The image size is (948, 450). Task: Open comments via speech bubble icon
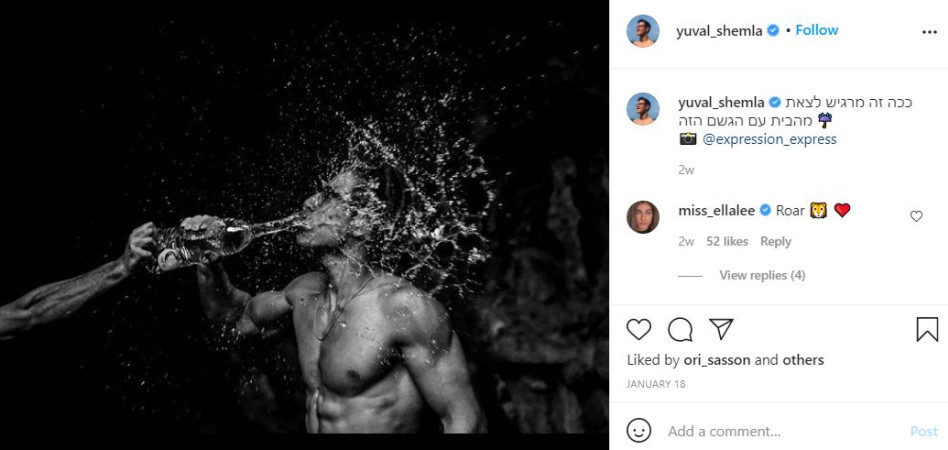pyautogui.click(x=680, y=329)
